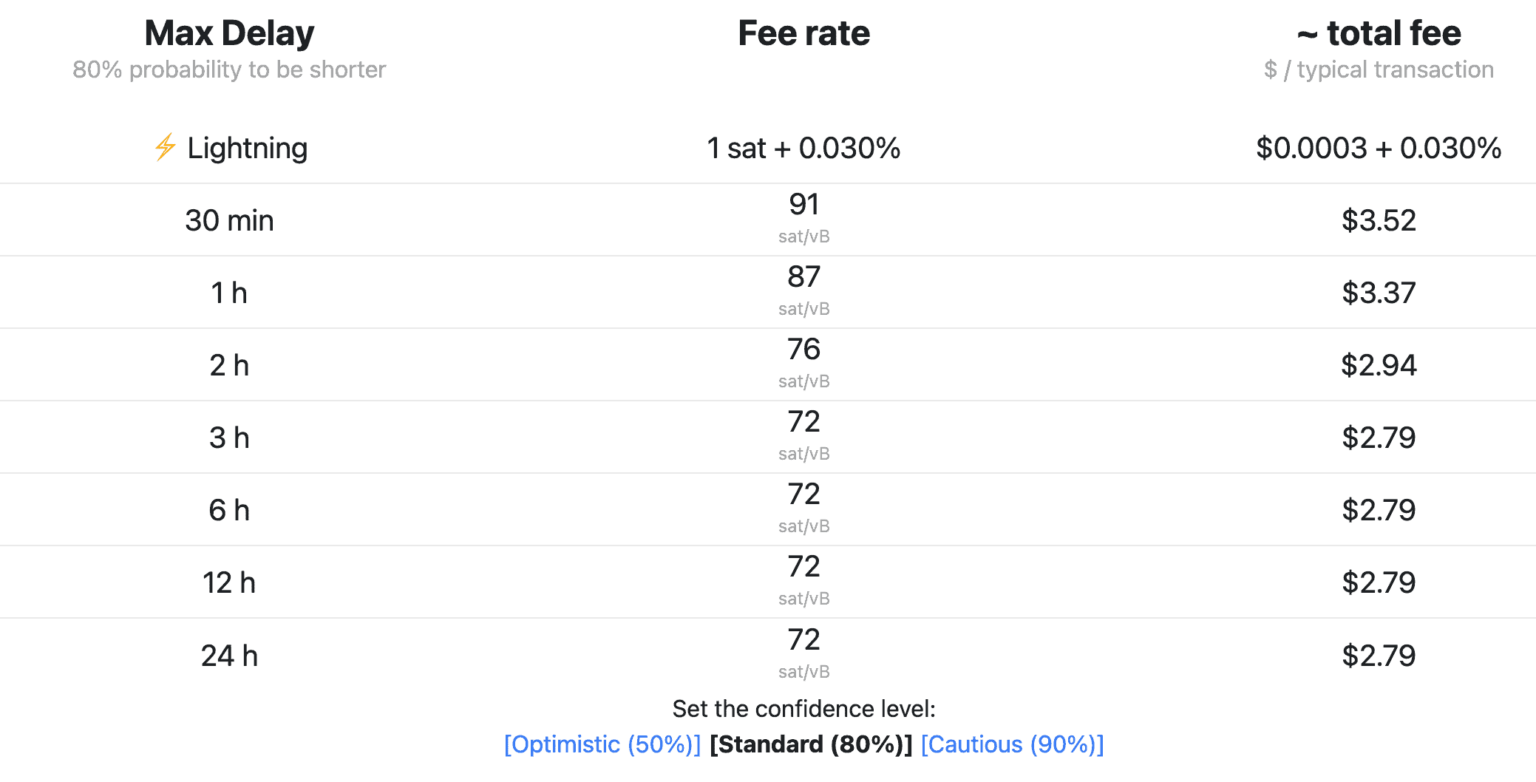Click the Lightning bolt icon

(x=165, y=148)
